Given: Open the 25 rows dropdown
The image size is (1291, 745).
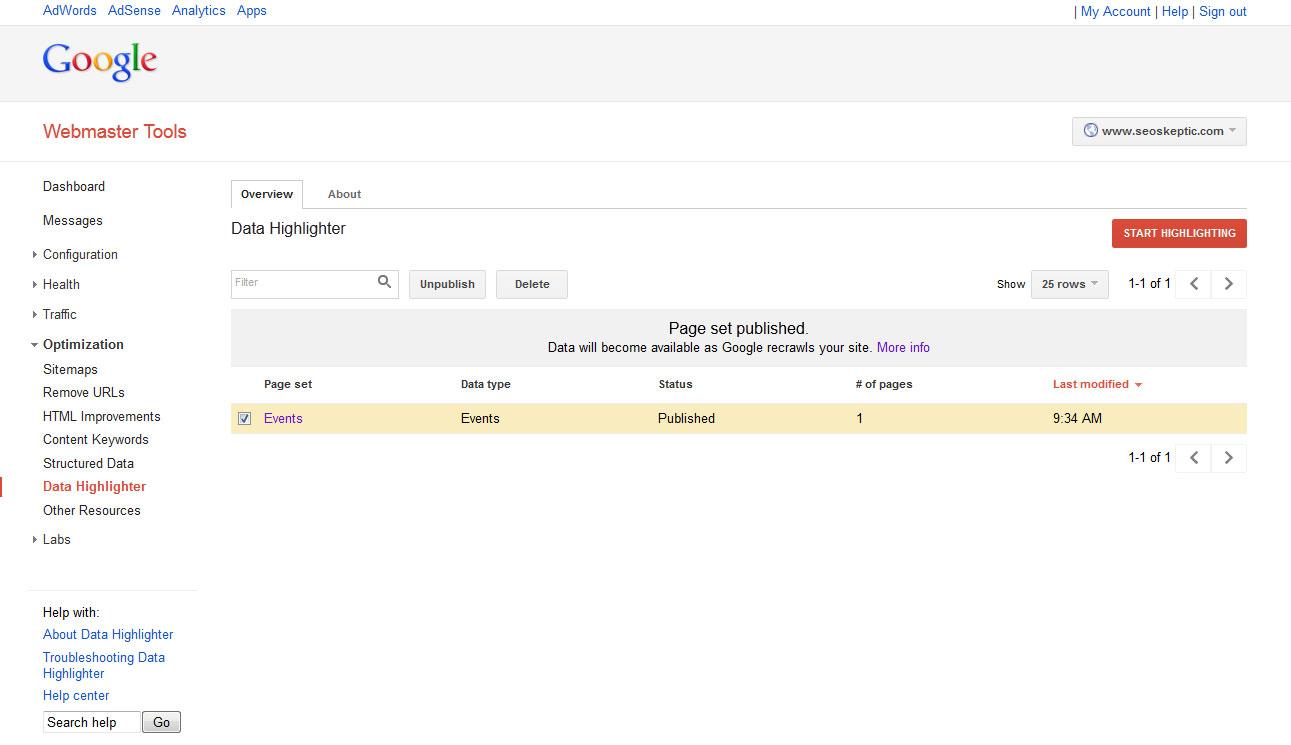Looking at the screenshot, I should click(x=1069, y=284).
